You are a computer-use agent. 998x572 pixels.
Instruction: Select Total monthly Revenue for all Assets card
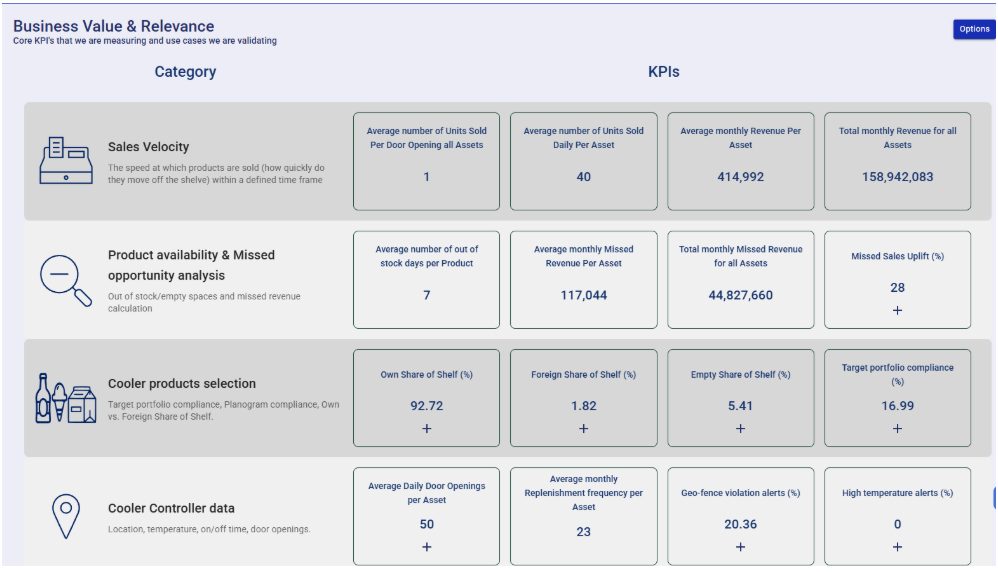[x=897, y=161]
